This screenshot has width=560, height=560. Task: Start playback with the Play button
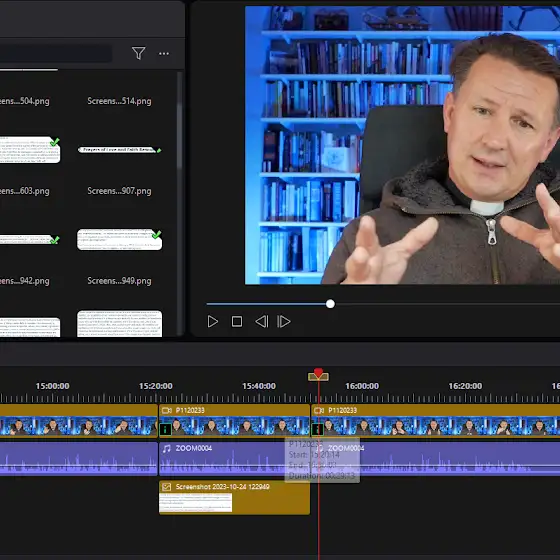pos(213,321)
